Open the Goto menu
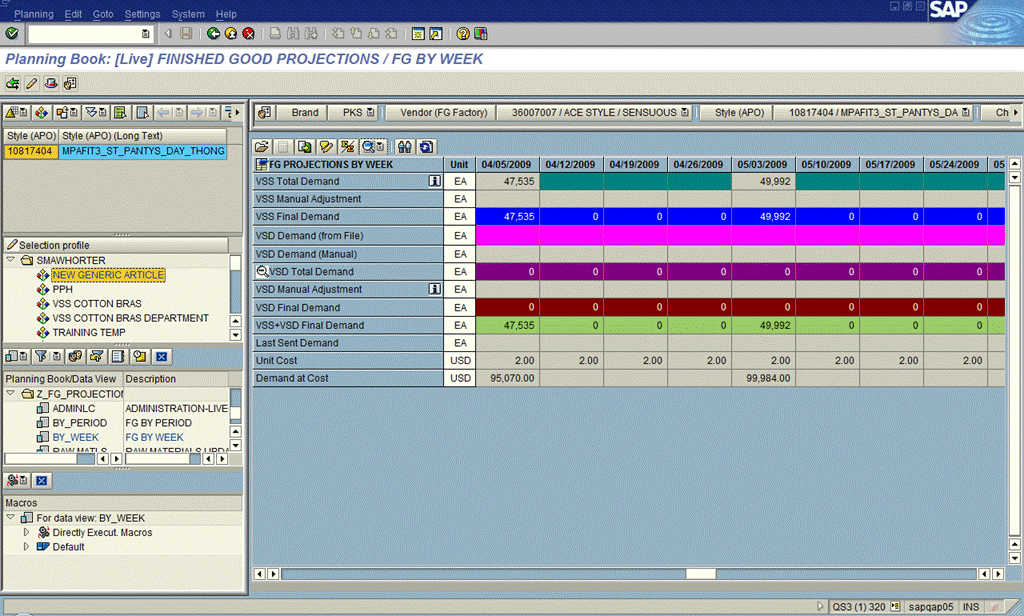This screenshot has width=1024, height=616. click(x=103, y=14)
